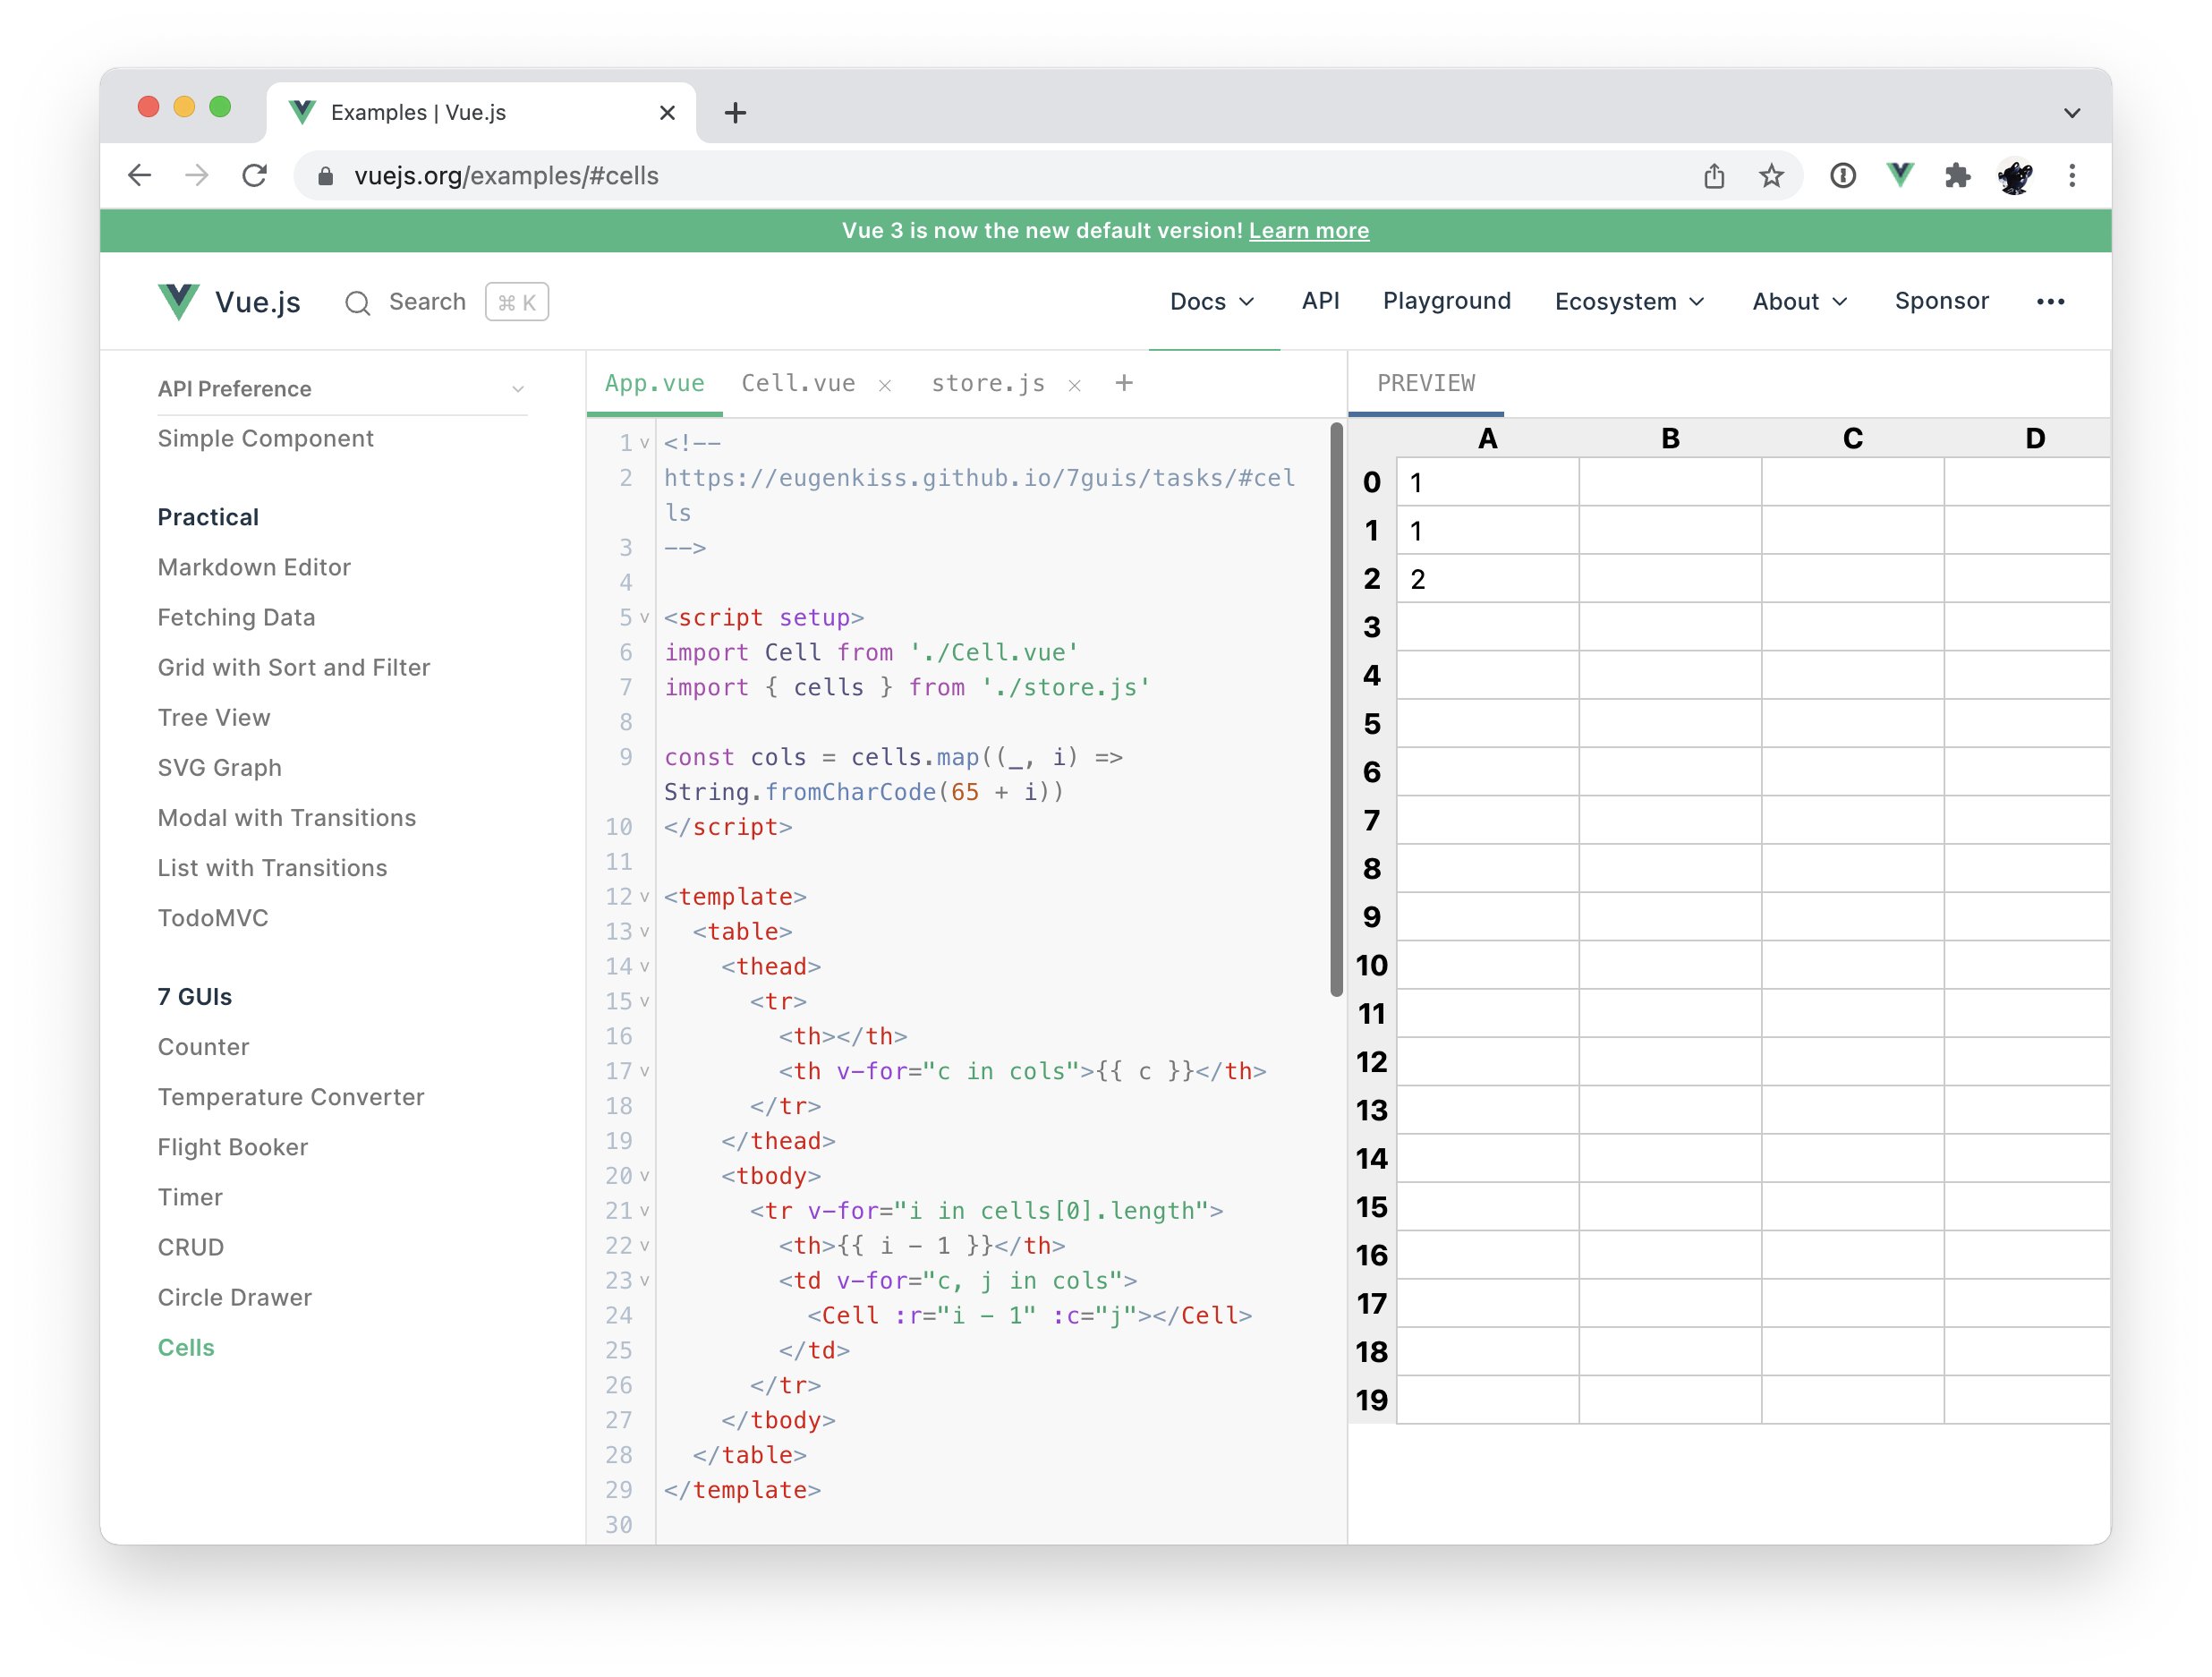The image size is (2212, 1677).
Task: Open the Chrome three-dot menu
Action: pyautogui.click(x=2072, y=176)
